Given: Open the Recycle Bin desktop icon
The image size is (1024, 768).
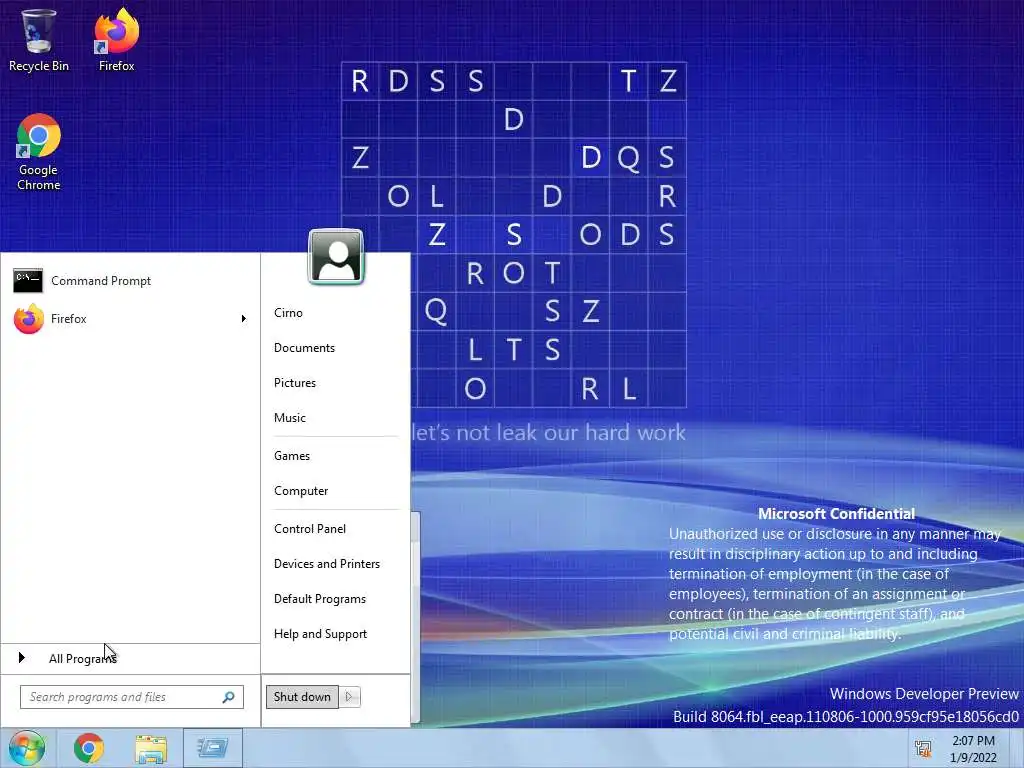Looking at the screenshot, I should [38, 40].
